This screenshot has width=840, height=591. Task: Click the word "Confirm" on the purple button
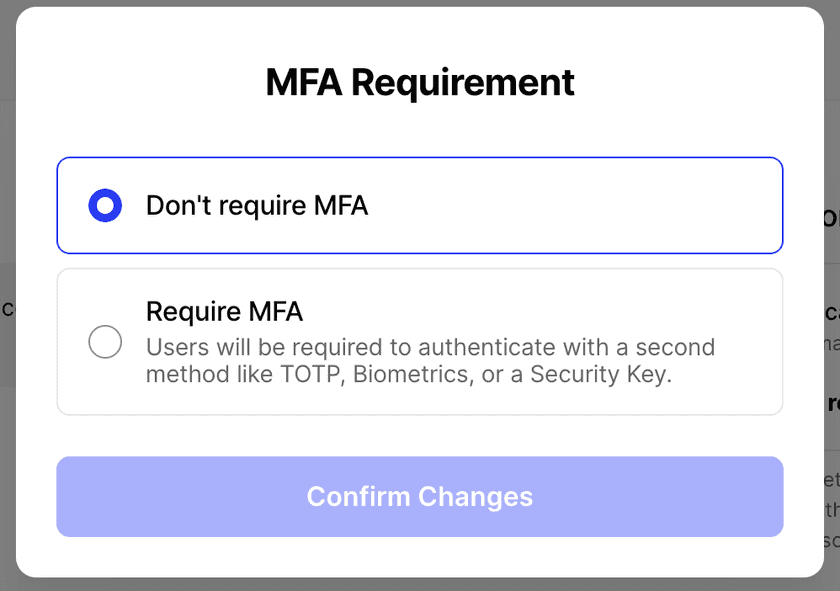358,497
